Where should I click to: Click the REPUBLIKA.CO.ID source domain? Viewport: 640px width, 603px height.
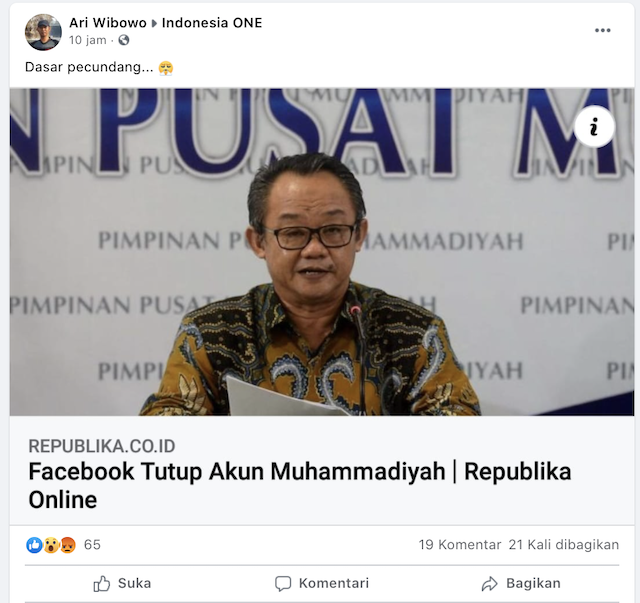pos(102,446)
